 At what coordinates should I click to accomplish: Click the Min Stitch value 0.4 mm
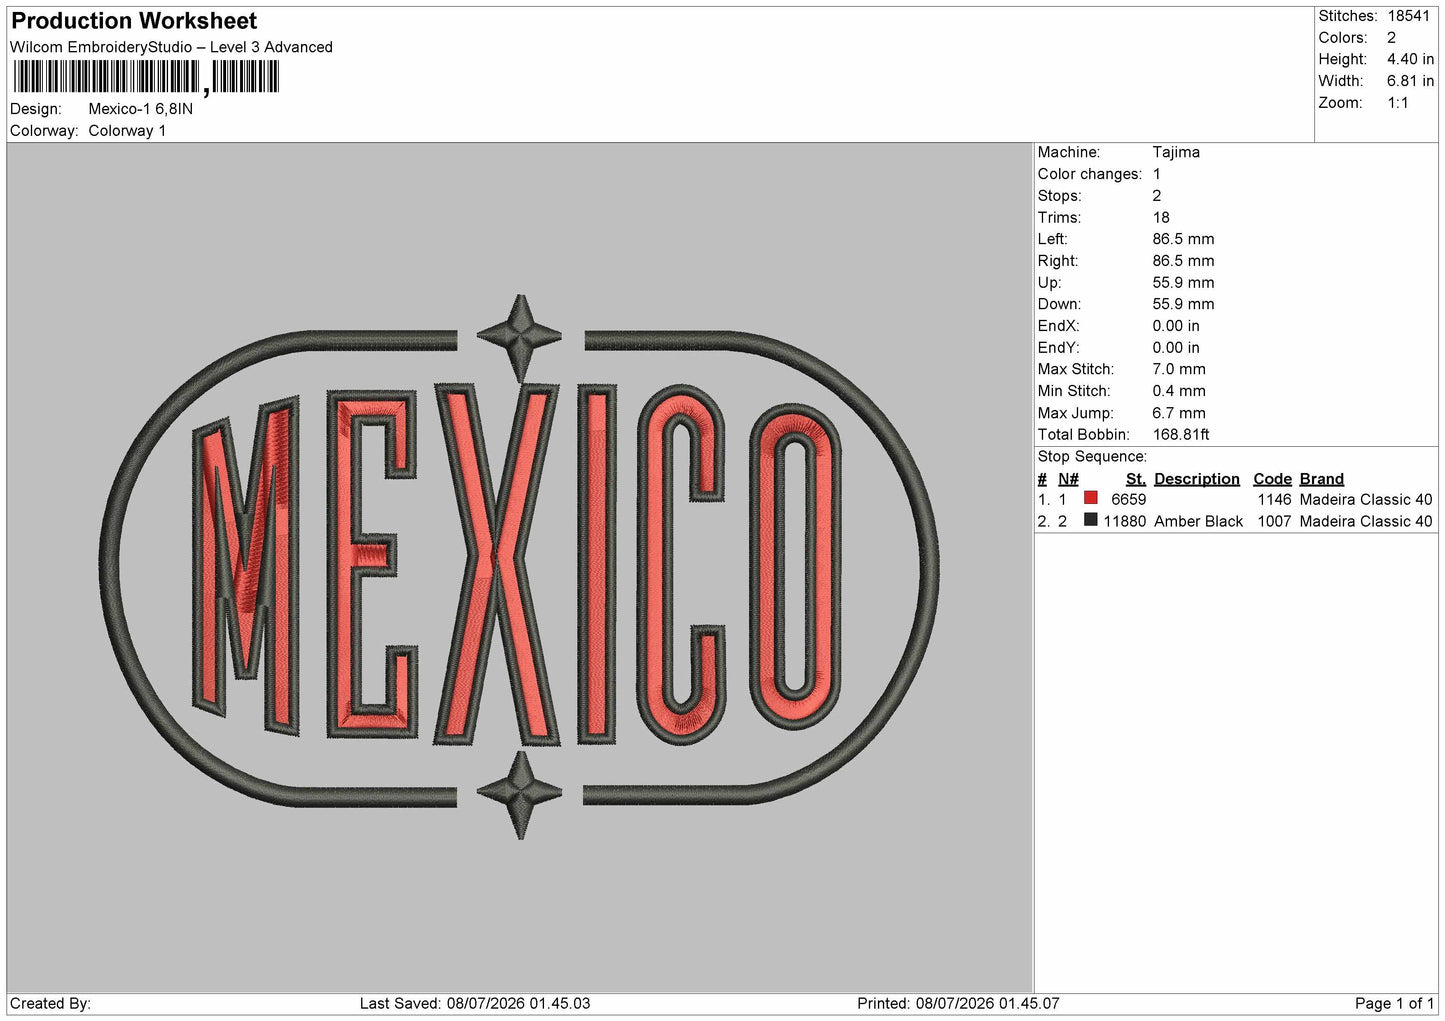1179,391
